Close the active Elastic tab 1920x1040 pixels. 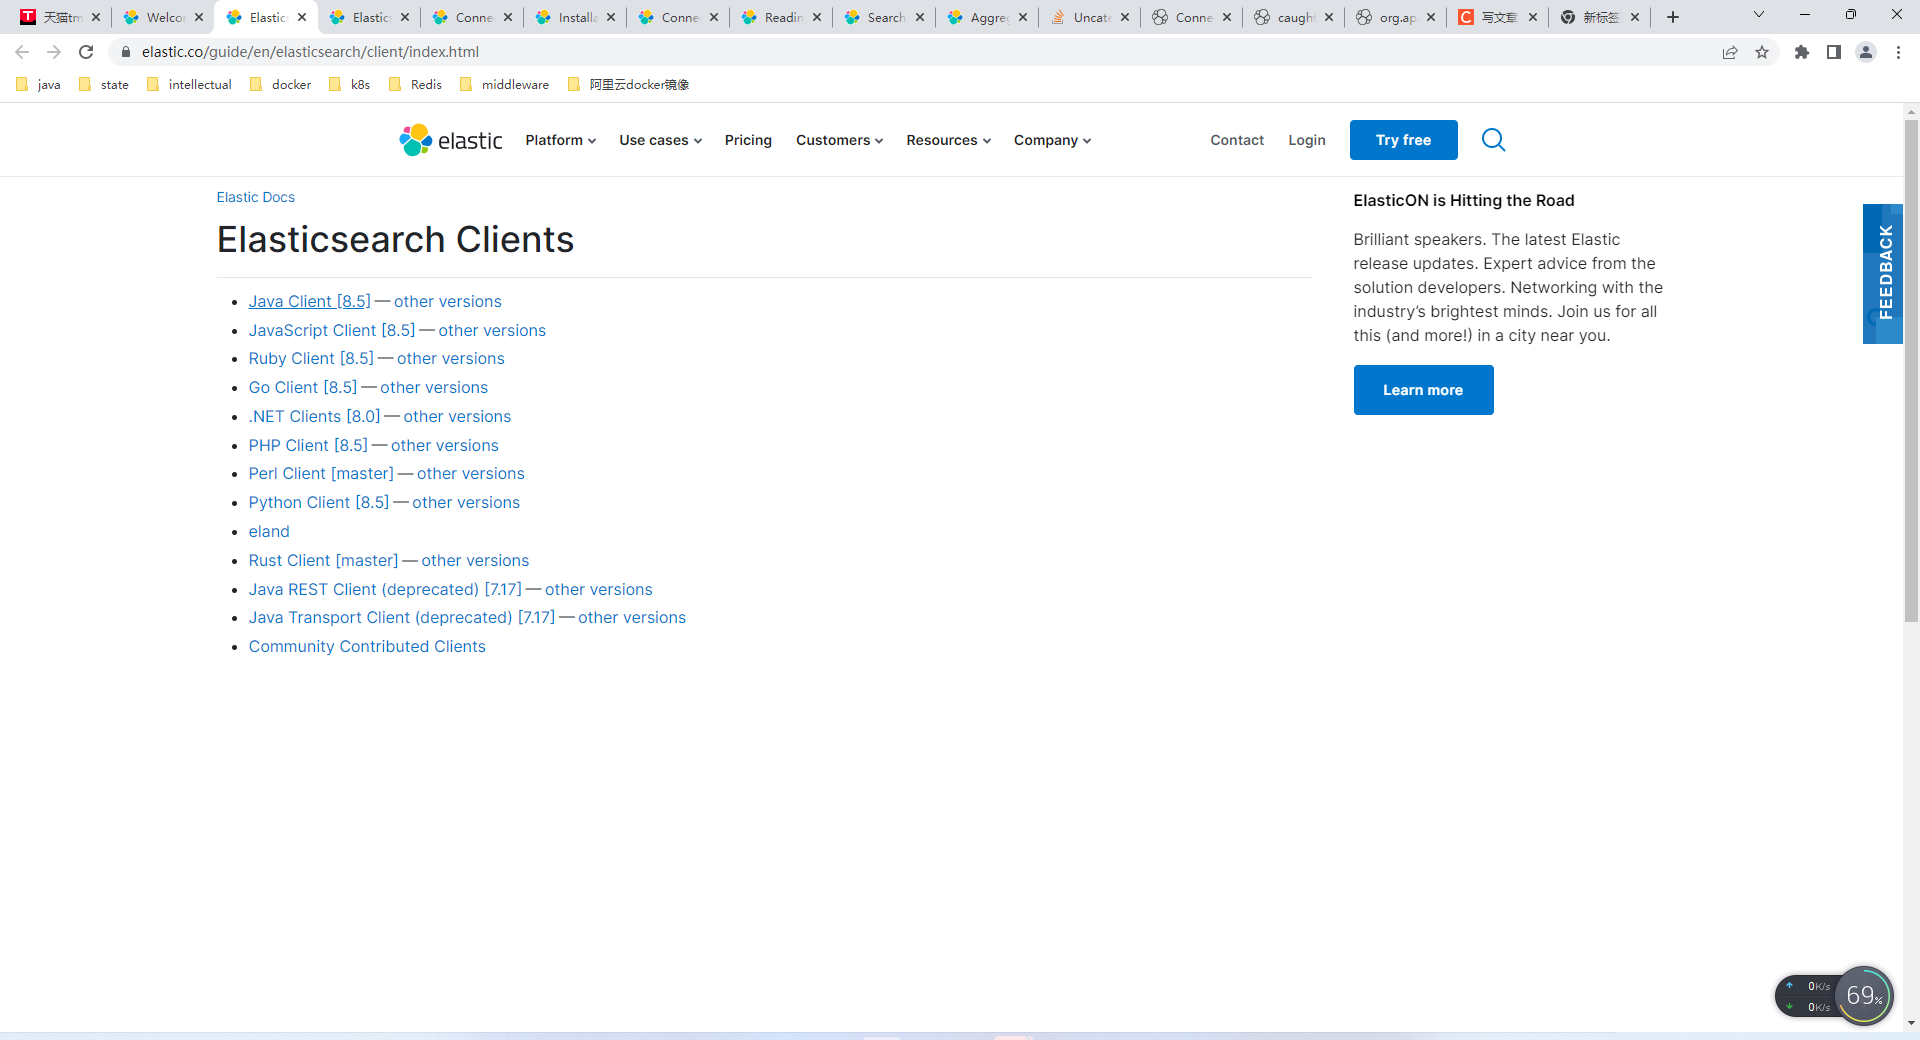(302, 17)
